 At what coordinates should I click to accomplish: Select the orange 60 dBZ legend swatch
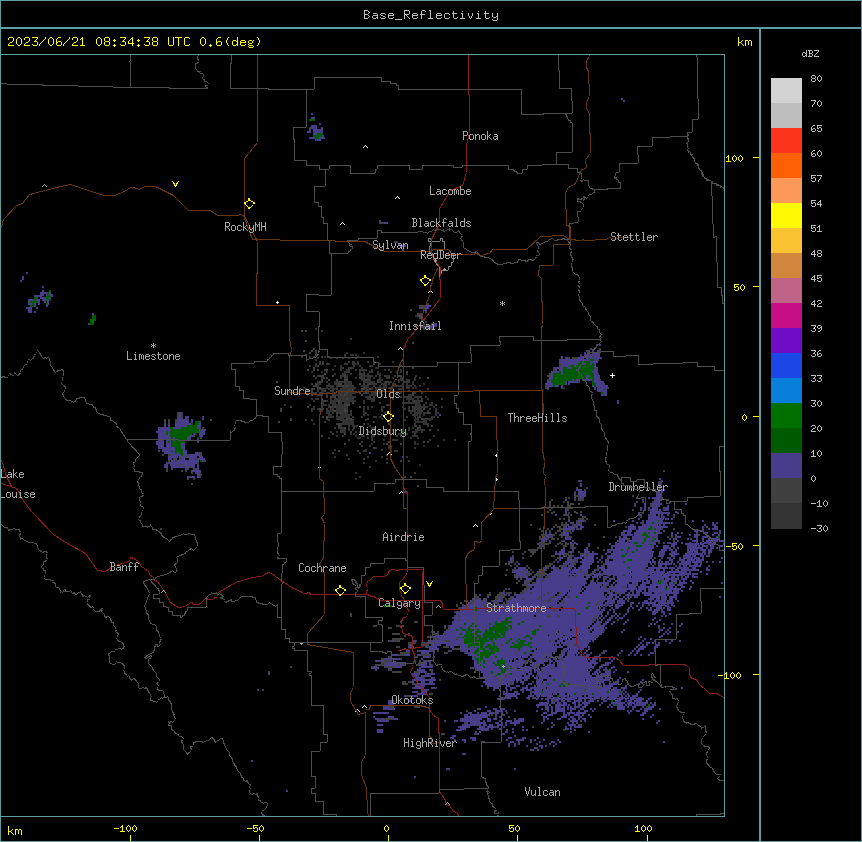[786, 165]
